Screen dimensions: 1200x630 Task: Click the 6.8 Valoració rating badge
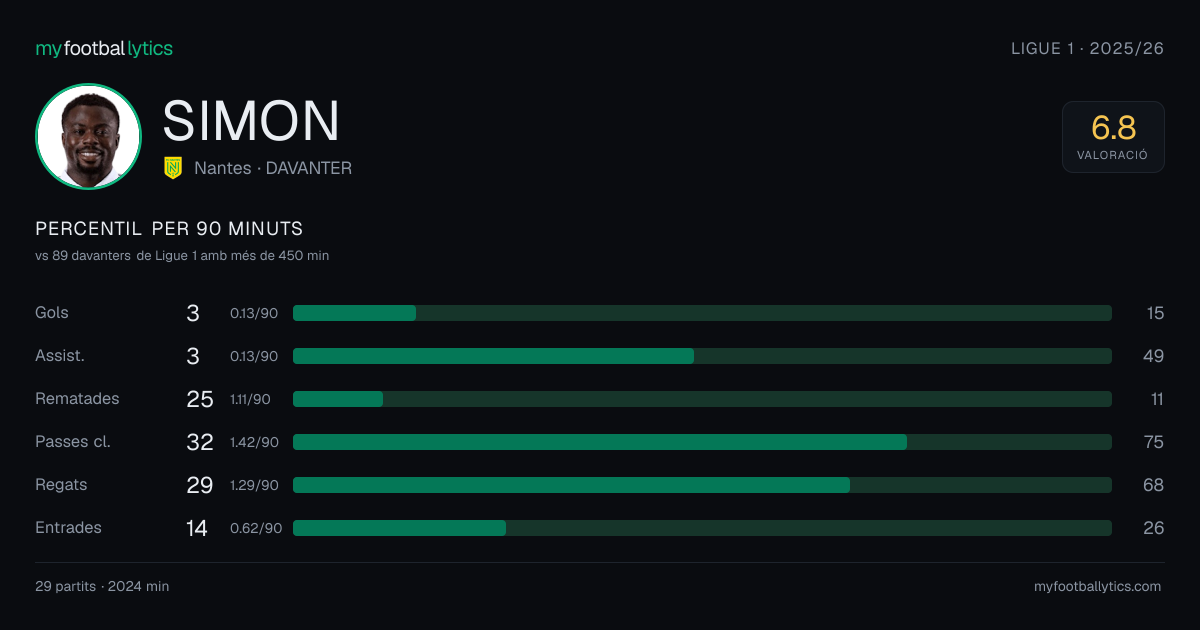tap(1113, 137)
